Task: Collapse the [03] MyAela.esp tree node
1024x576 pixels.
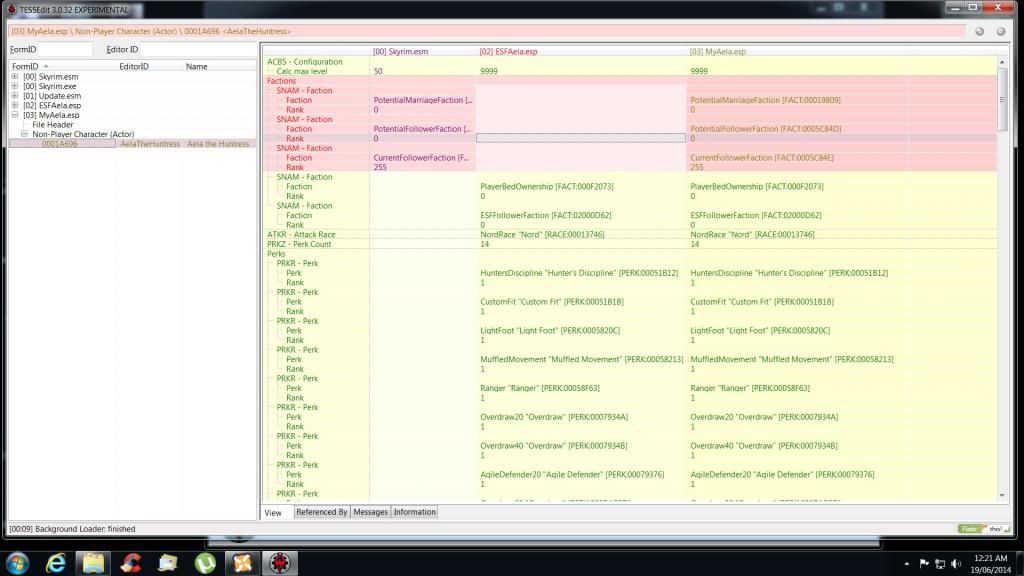Action: (15, 115)
